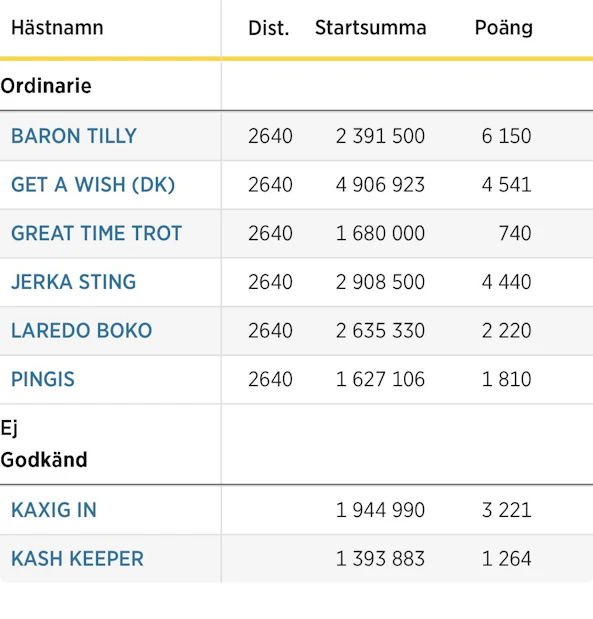Select the Ordinarie section heading
The image size is (593, 619).
[46, 86]
